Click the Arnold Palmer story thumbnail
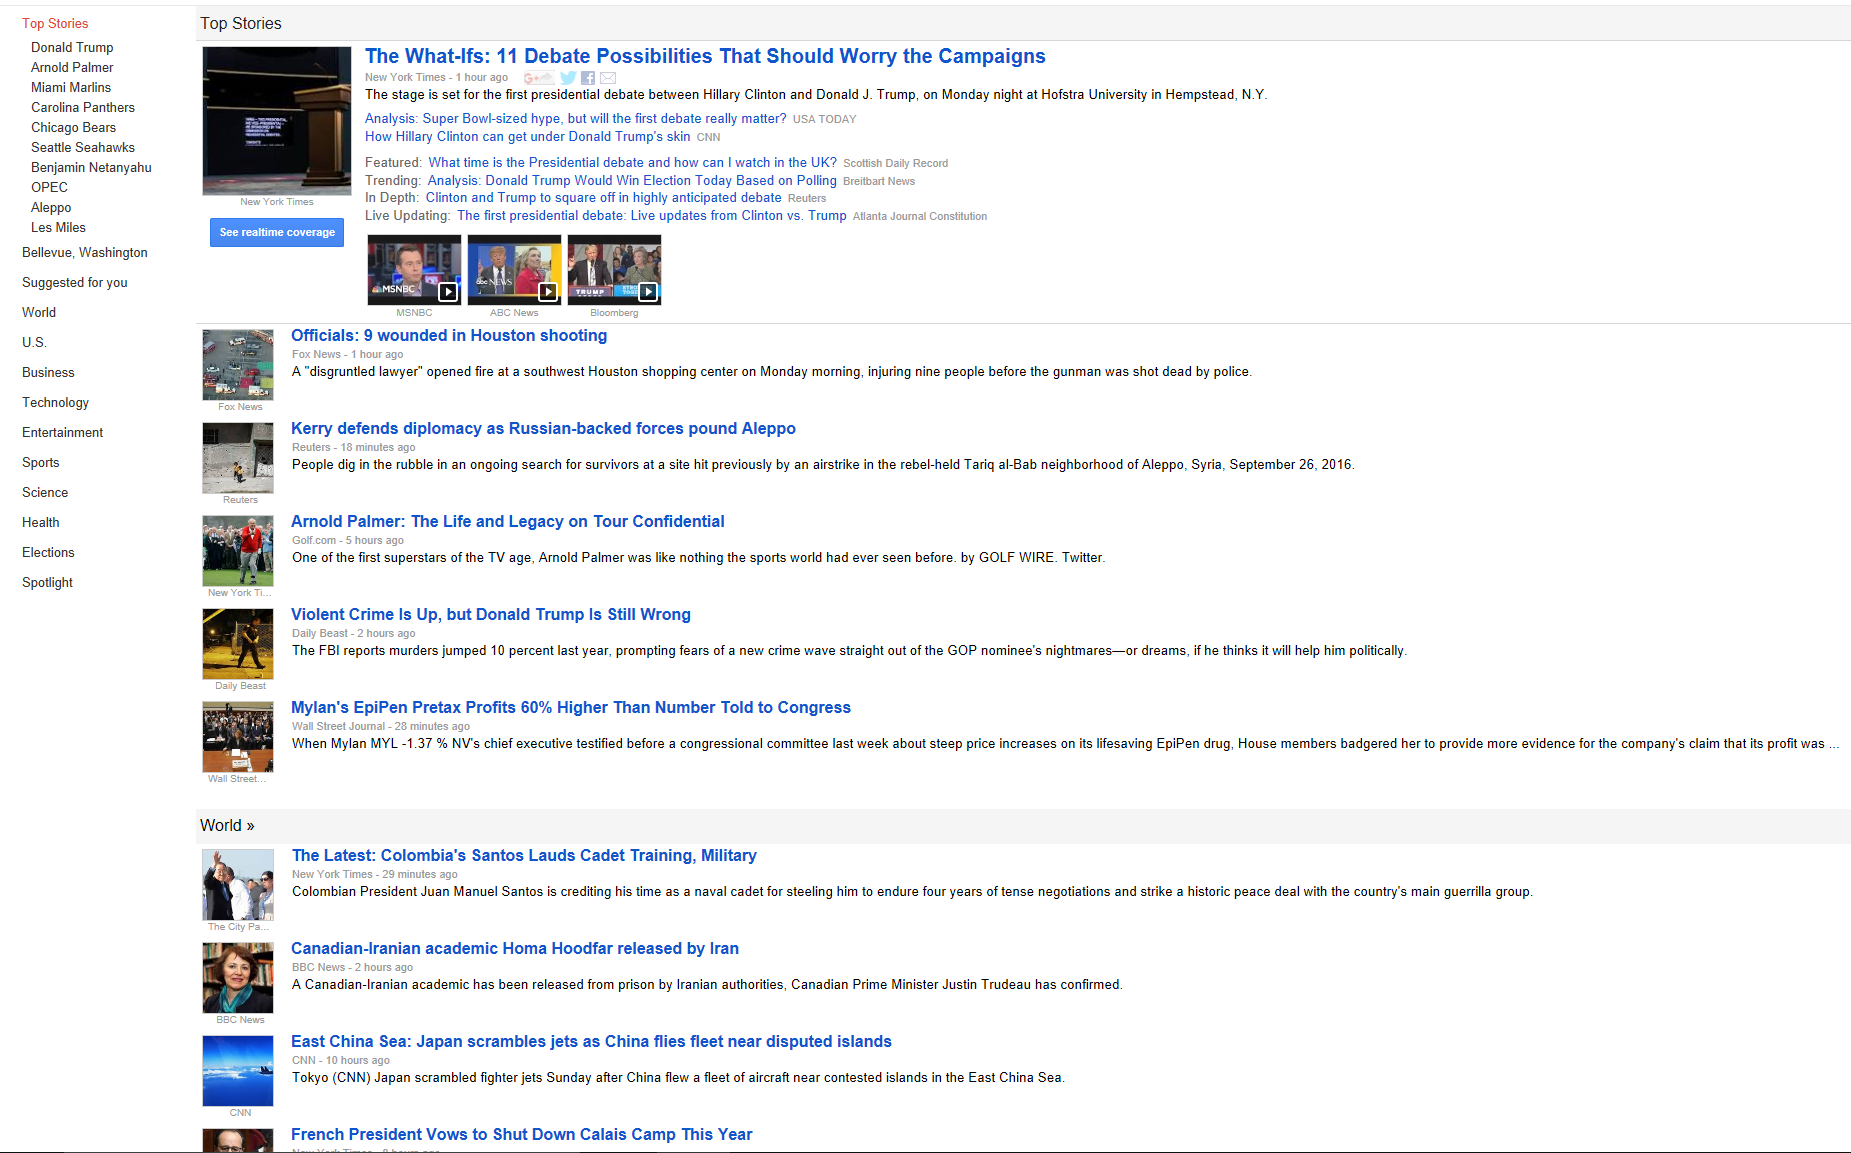 (238, 551)
